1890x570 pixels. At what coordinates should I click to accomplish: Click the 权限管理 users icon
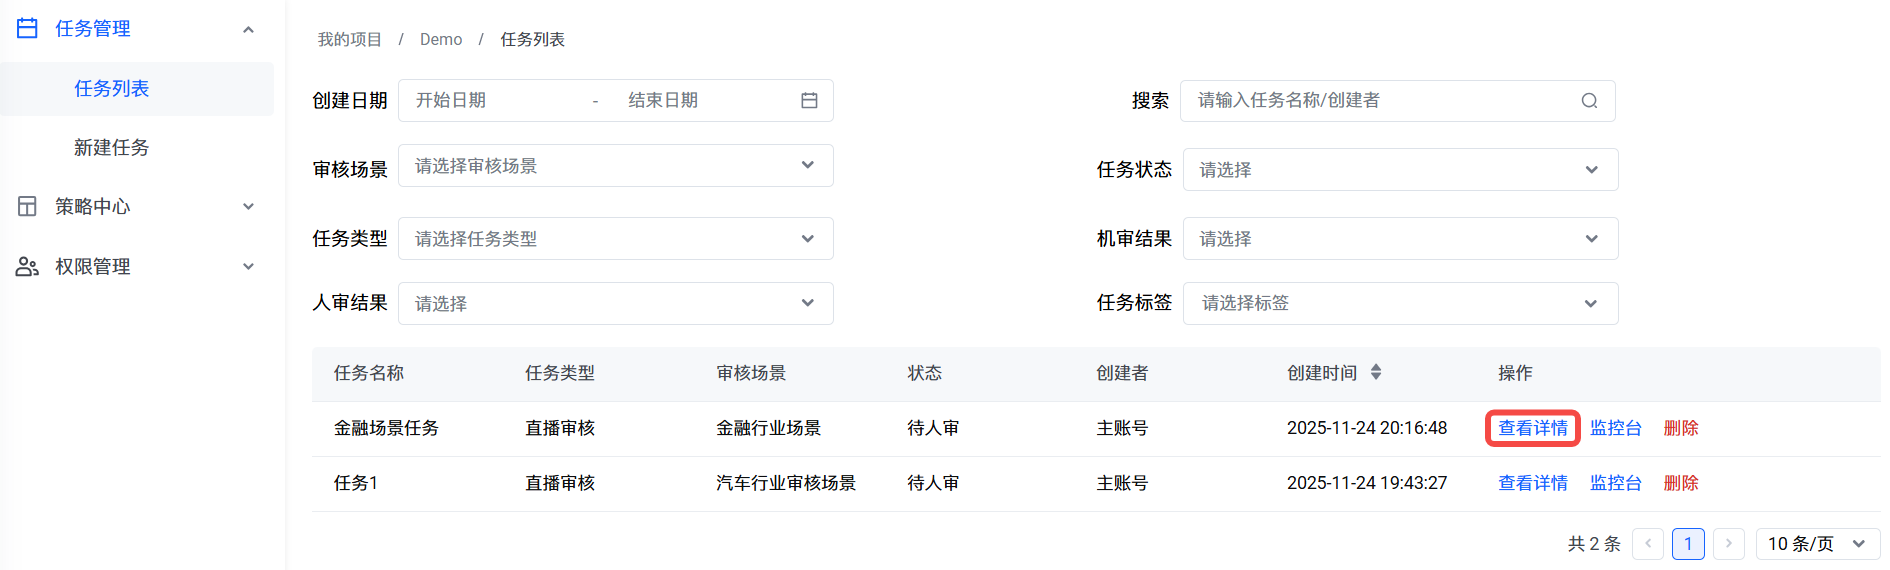click(27, 266)
